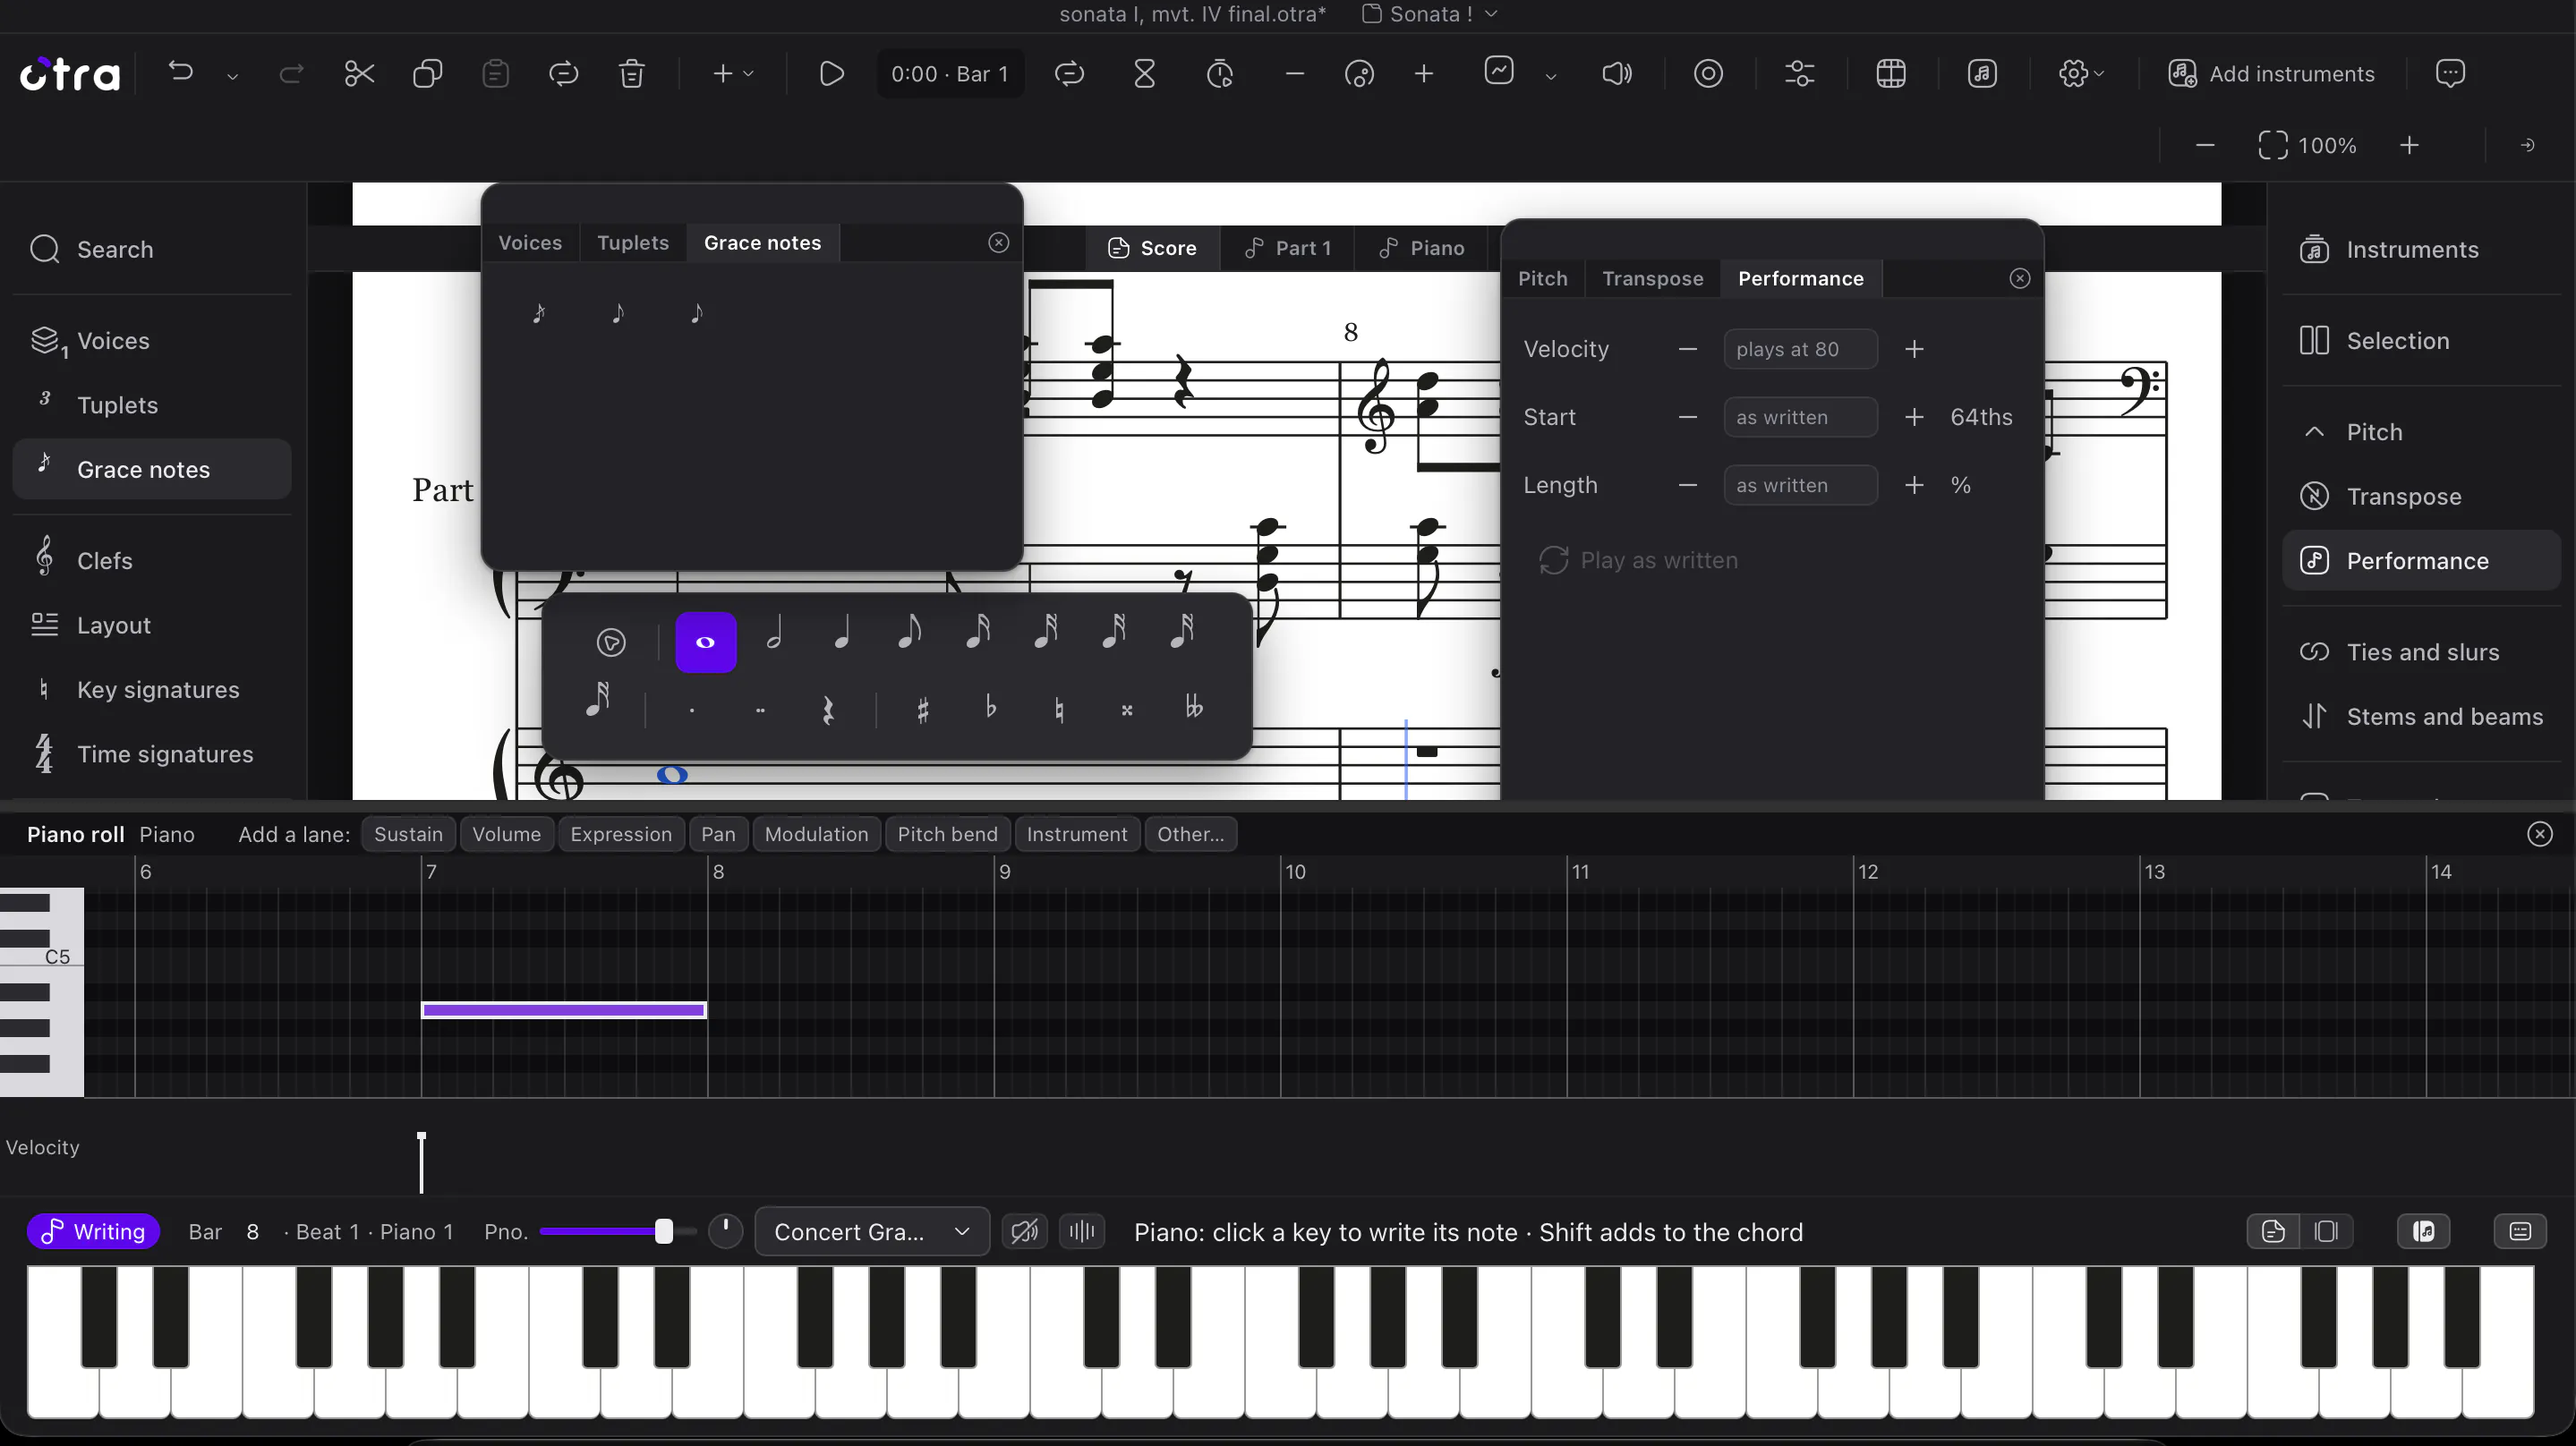Choose the first grace note type
Image resolution: width=2576 pixels, height=1446 pixels.
(x=539, y=314)
